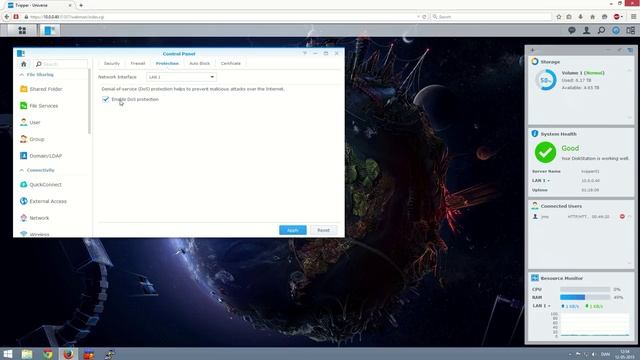The image size is (640, 360).
Task: Open a new browser tab
Action: 81,5
